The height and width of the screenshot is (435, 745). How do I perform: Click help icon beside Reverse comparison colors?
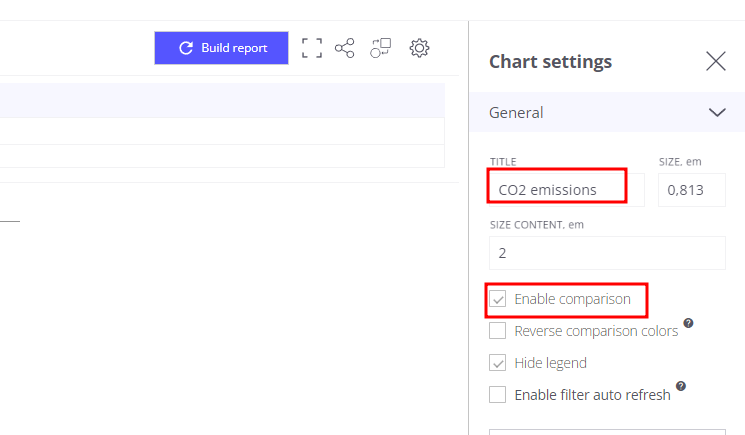pos(688,324)
